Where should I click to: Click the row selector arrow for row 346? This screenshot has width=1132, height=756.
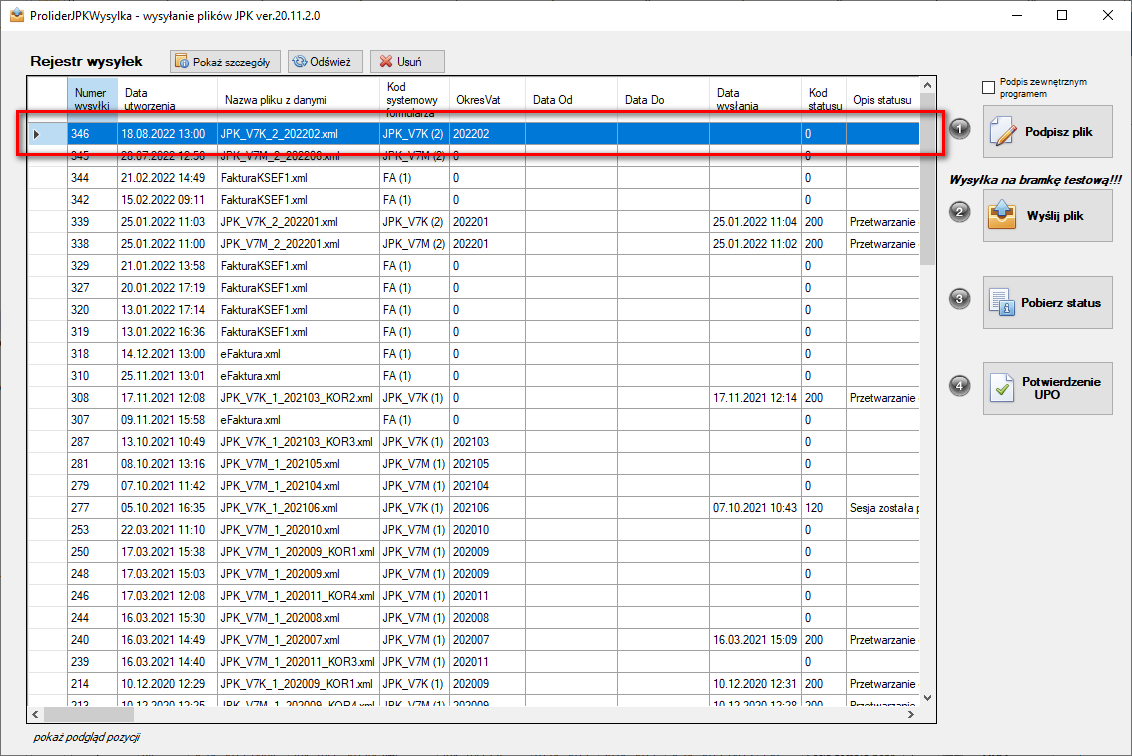click(36, 134)
